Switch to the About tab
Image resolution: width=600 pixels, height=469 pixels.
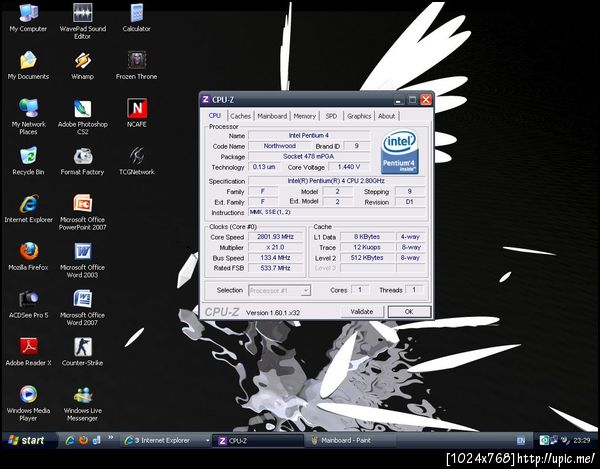click(386, 116)
